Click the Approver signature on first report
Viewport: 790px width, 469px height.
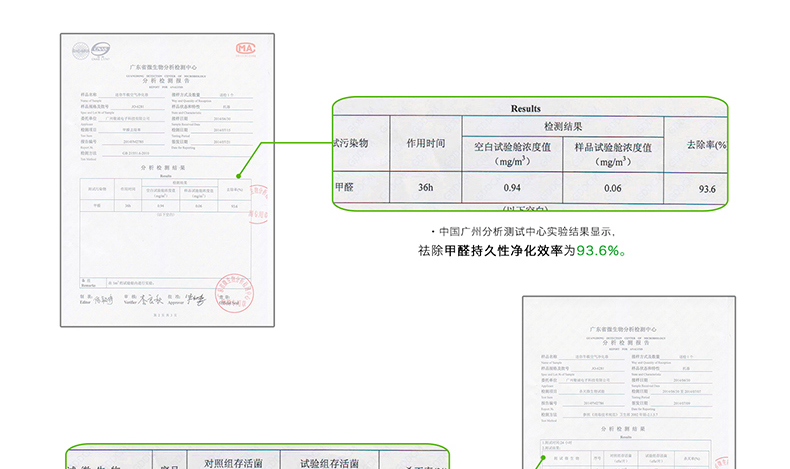click(195, 300)
